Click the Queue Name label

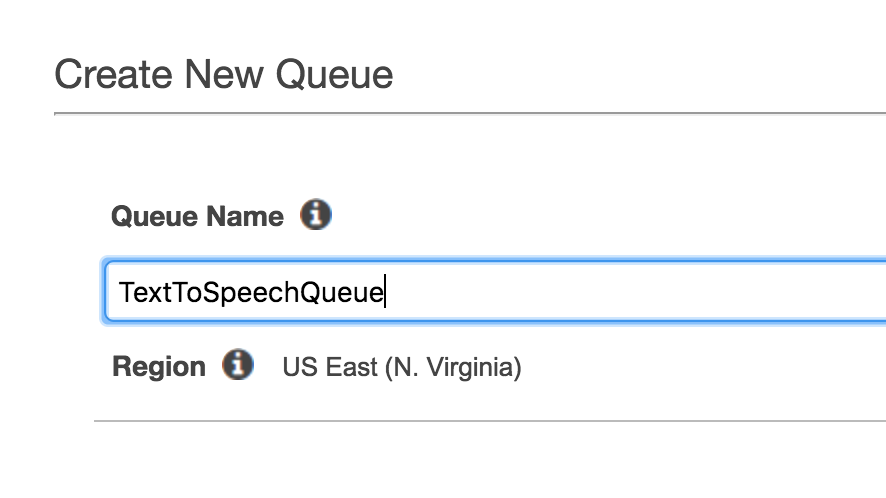(x=197, y=216)
